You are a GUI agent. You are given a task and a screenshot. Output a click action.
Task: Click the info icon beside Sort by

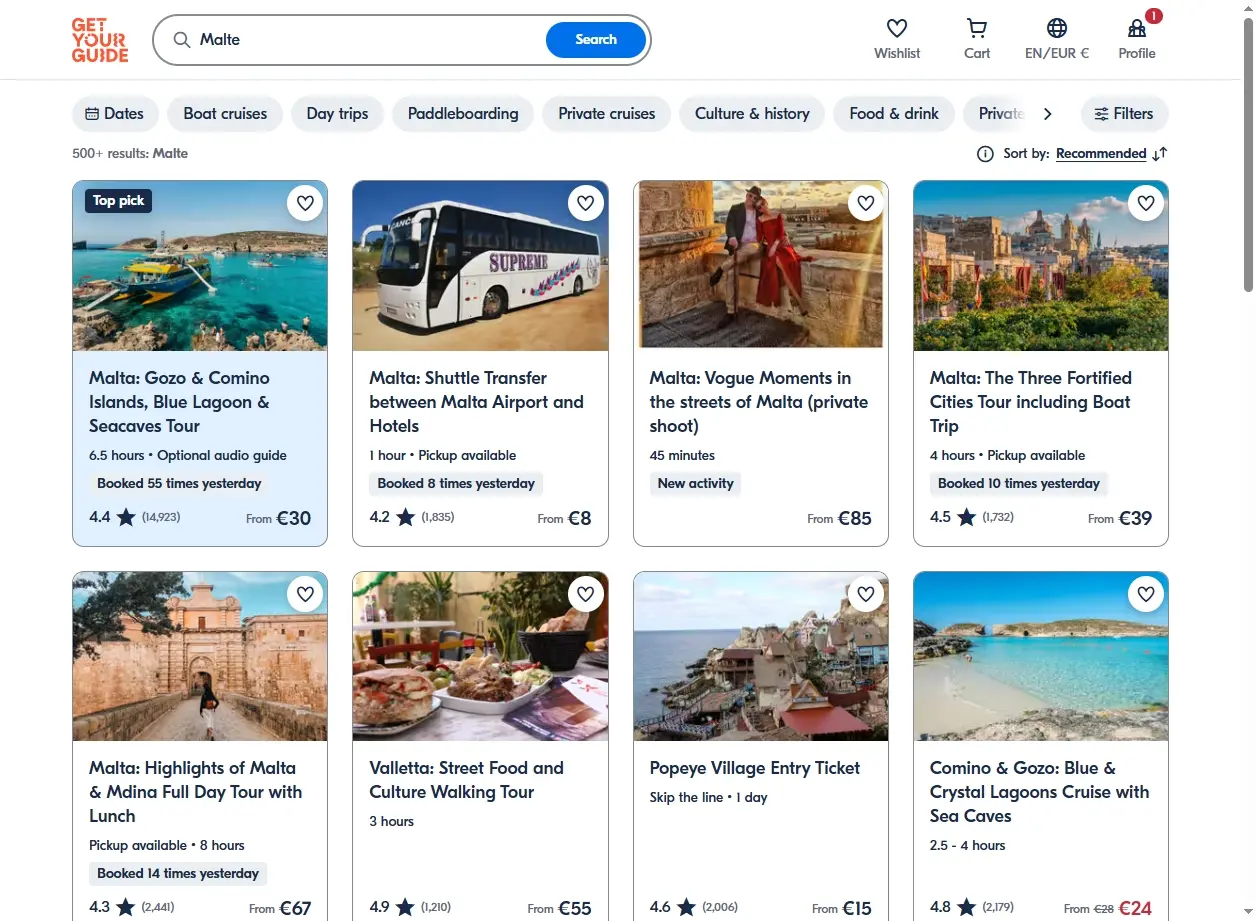(x=985, y=154)
